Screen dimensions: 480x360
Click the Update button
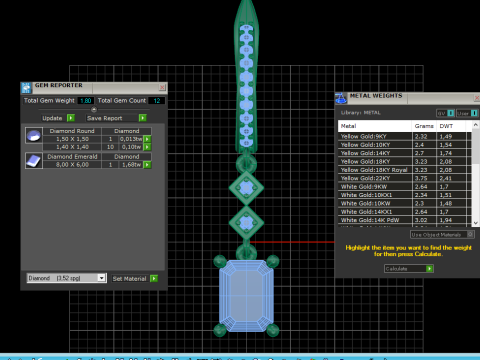(58, 118)
